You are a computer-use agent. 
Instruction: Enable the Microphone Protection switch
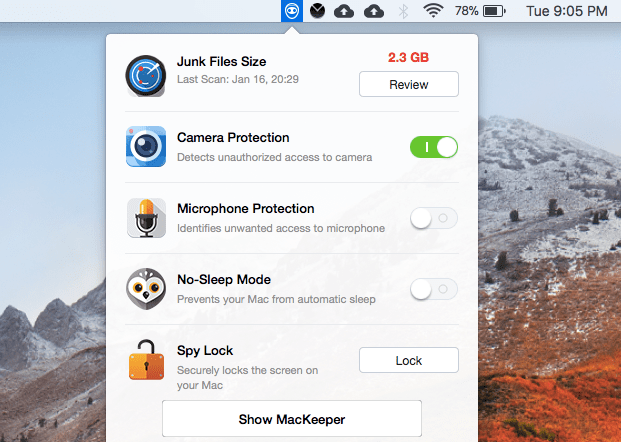point(433,218)
